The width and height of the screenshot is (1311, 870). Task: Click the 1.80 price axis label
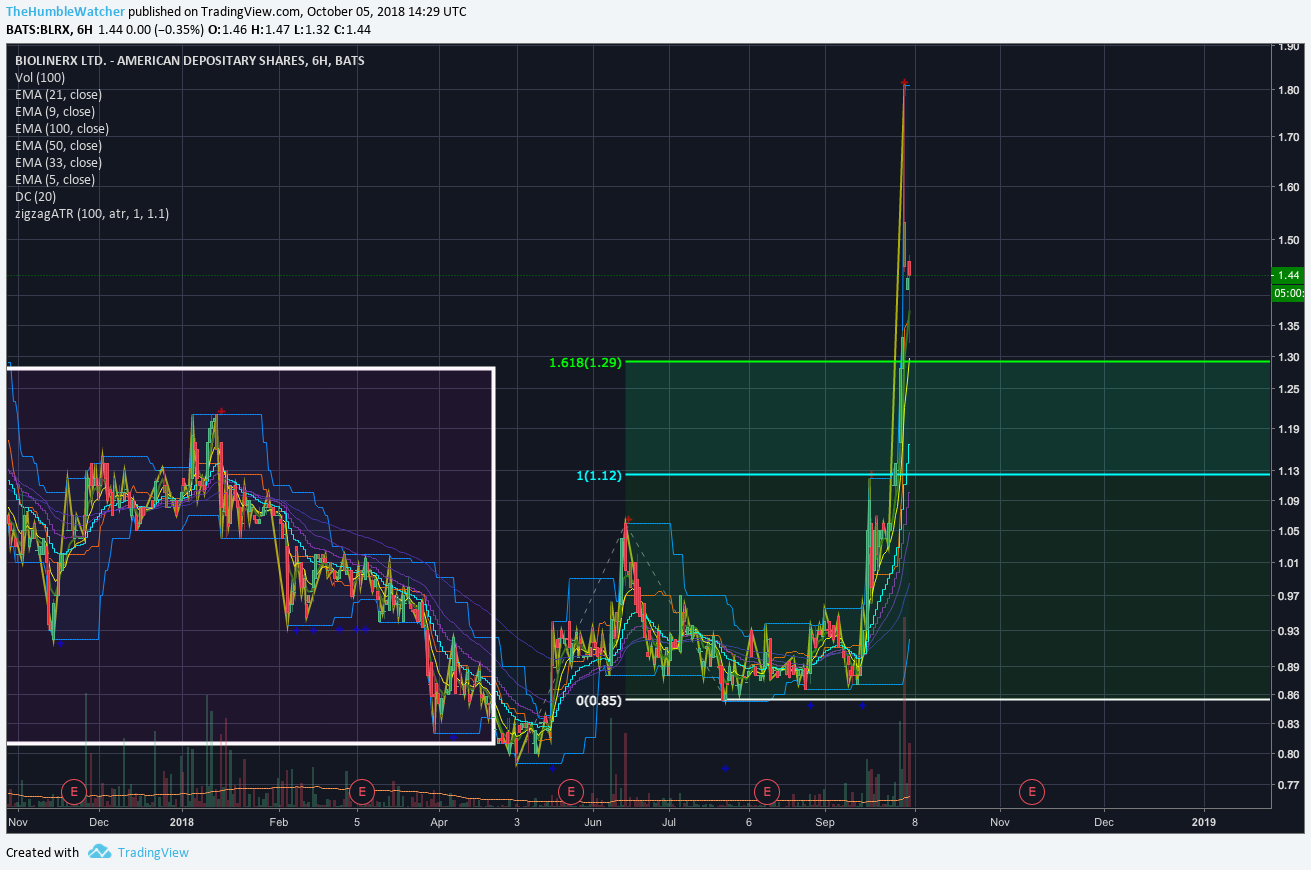pyautogui.click(x=1288, y=90)
